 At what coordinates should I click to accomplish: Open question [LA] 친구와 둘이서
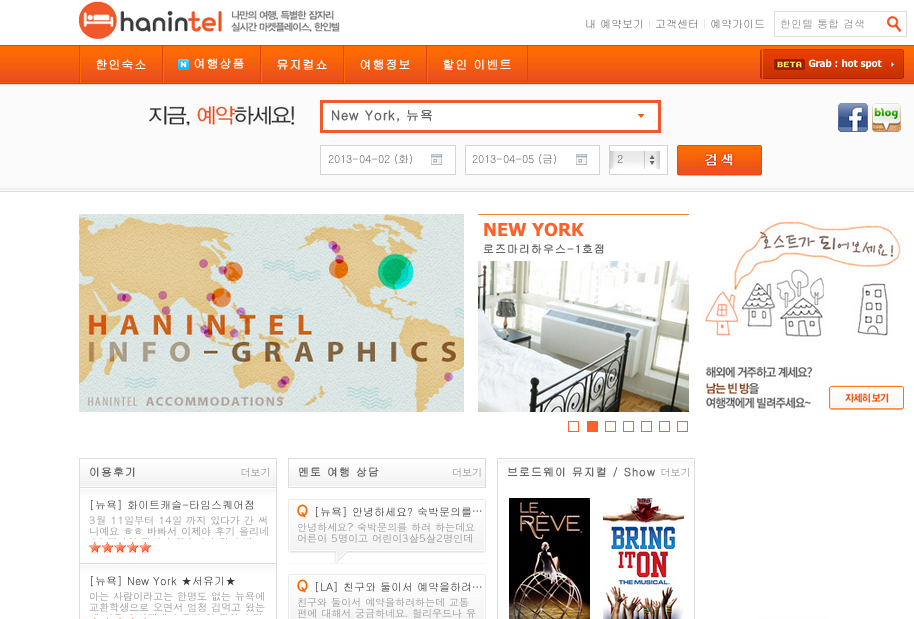point(398,586)
